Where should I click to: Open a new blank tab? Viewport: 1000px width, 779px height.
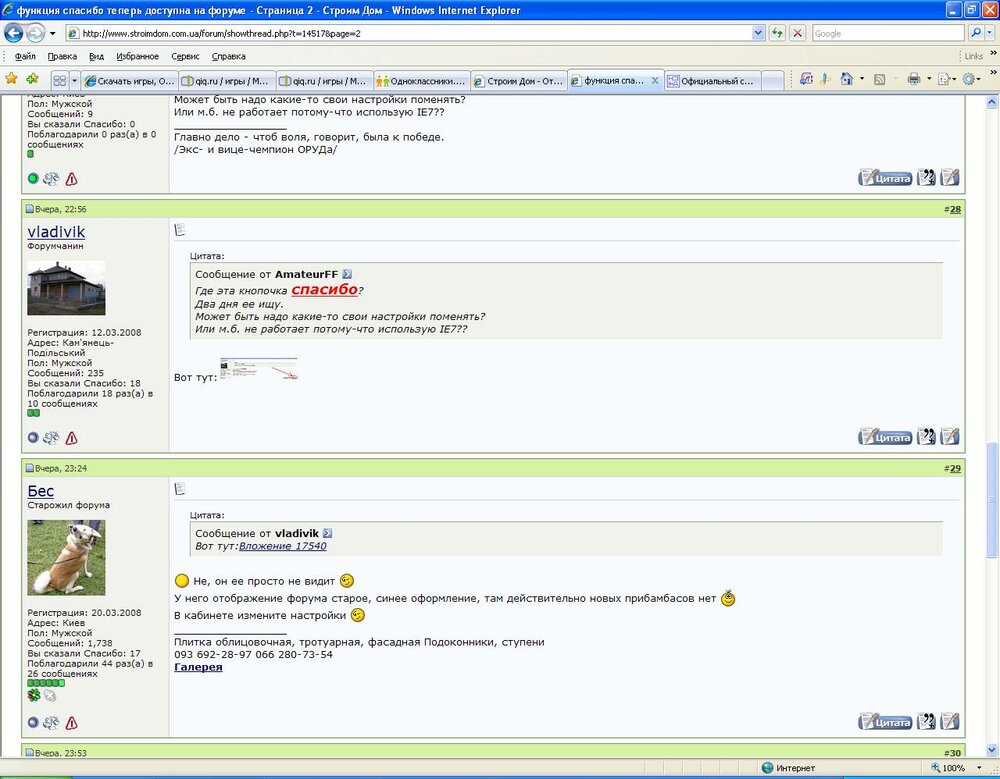772,81
